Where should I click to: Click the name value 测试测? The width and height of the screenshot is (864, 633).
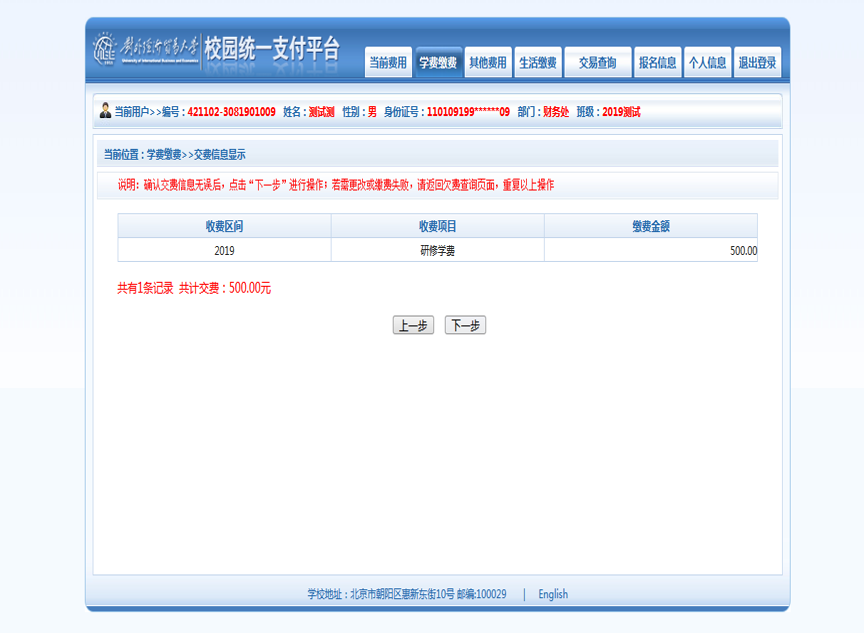click(x=321, y=112)
